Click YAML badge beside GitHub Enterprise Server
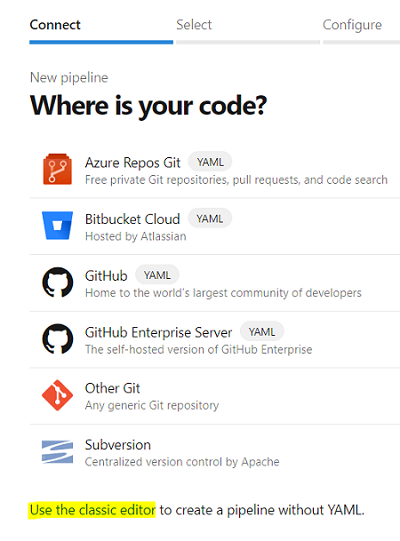 pyautogui.click(x=262, y=332)
